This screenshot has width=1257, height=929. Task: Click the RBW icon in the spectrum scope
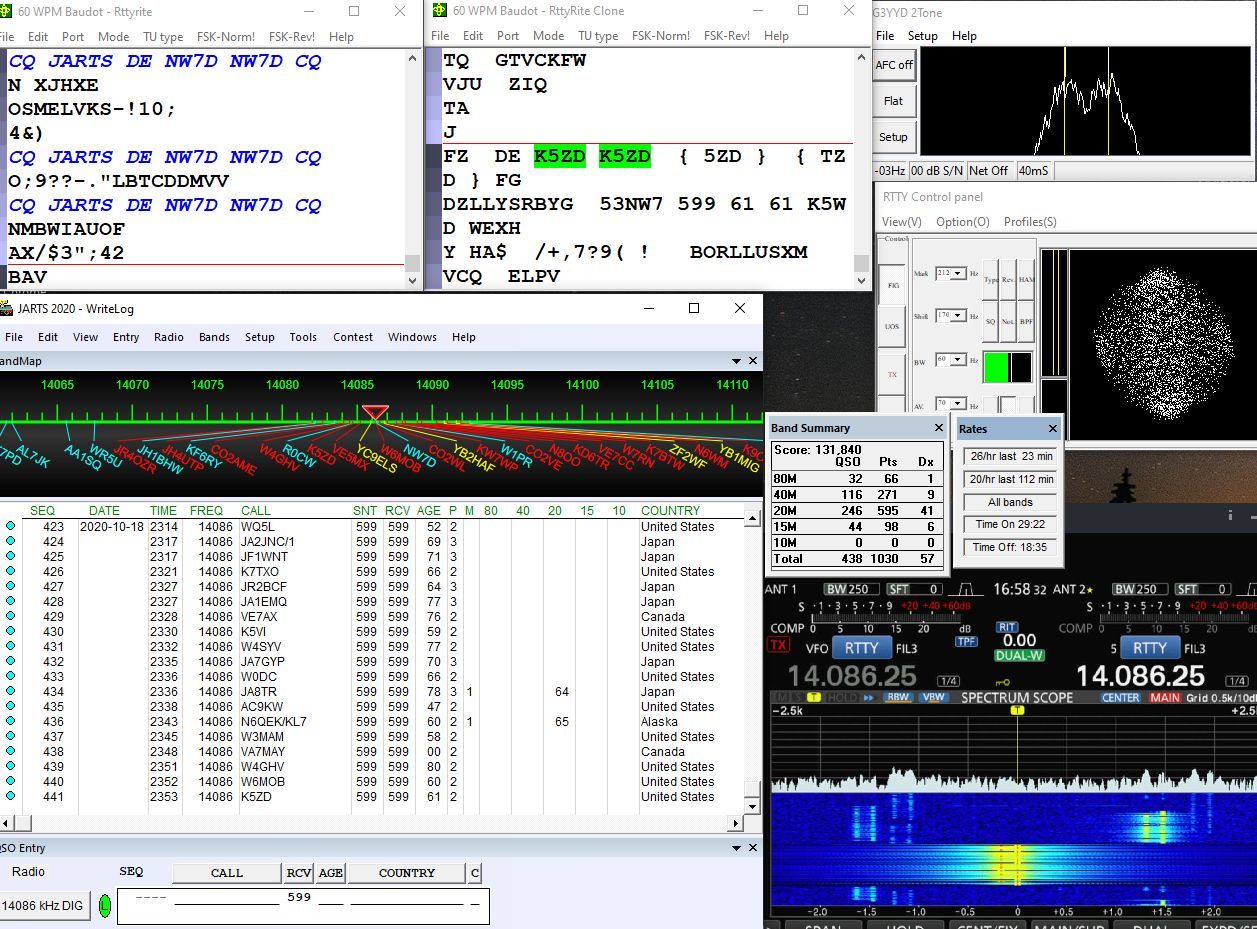898,698
